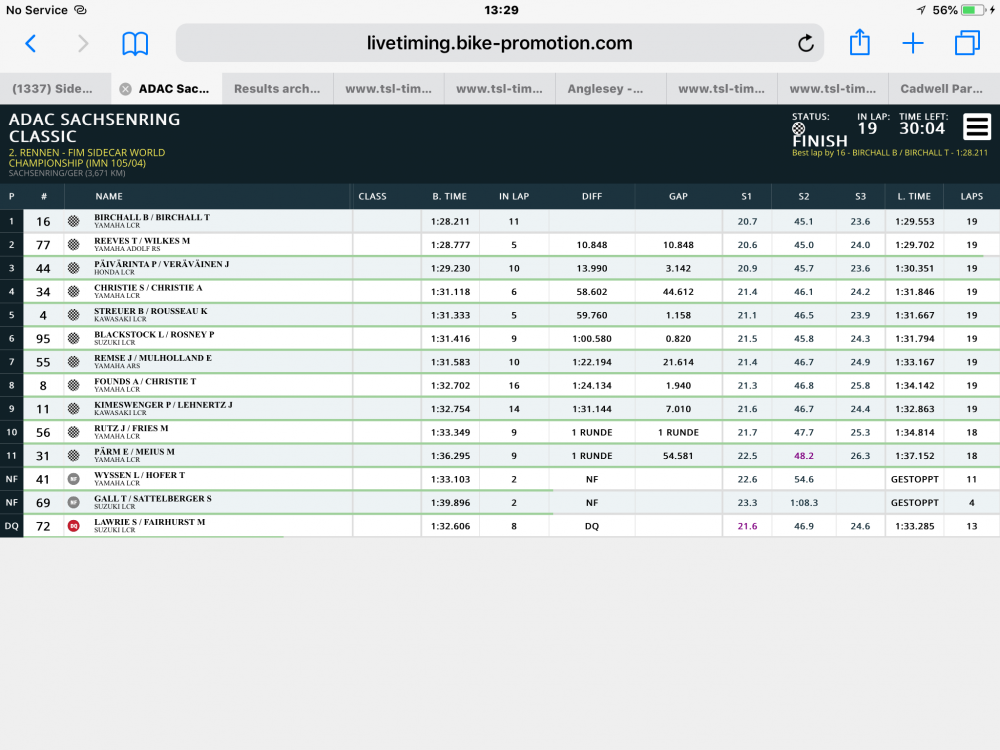Click checkered flag icon for Christie S row
Viewport: 1000px width, 750px height.
pos(74,291)
